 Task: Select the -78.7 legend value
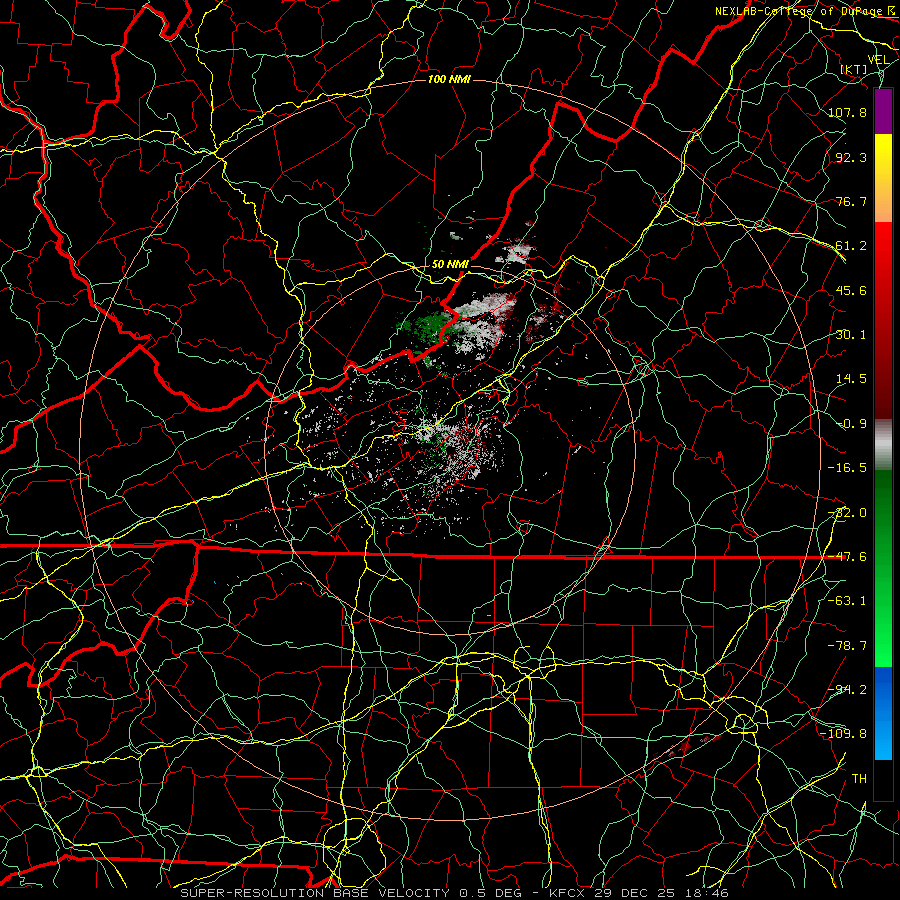click(847, 646)
